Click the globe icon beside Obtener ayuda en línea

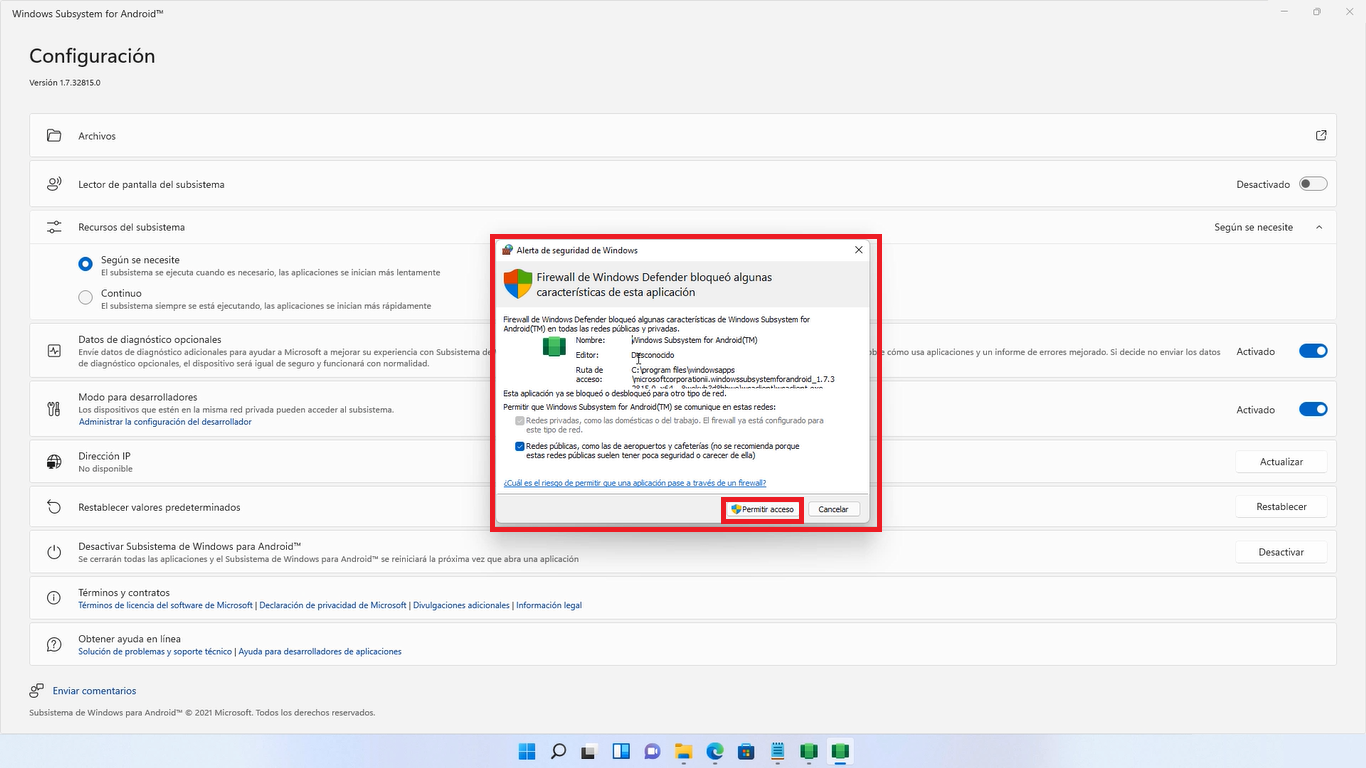[54, 644]
